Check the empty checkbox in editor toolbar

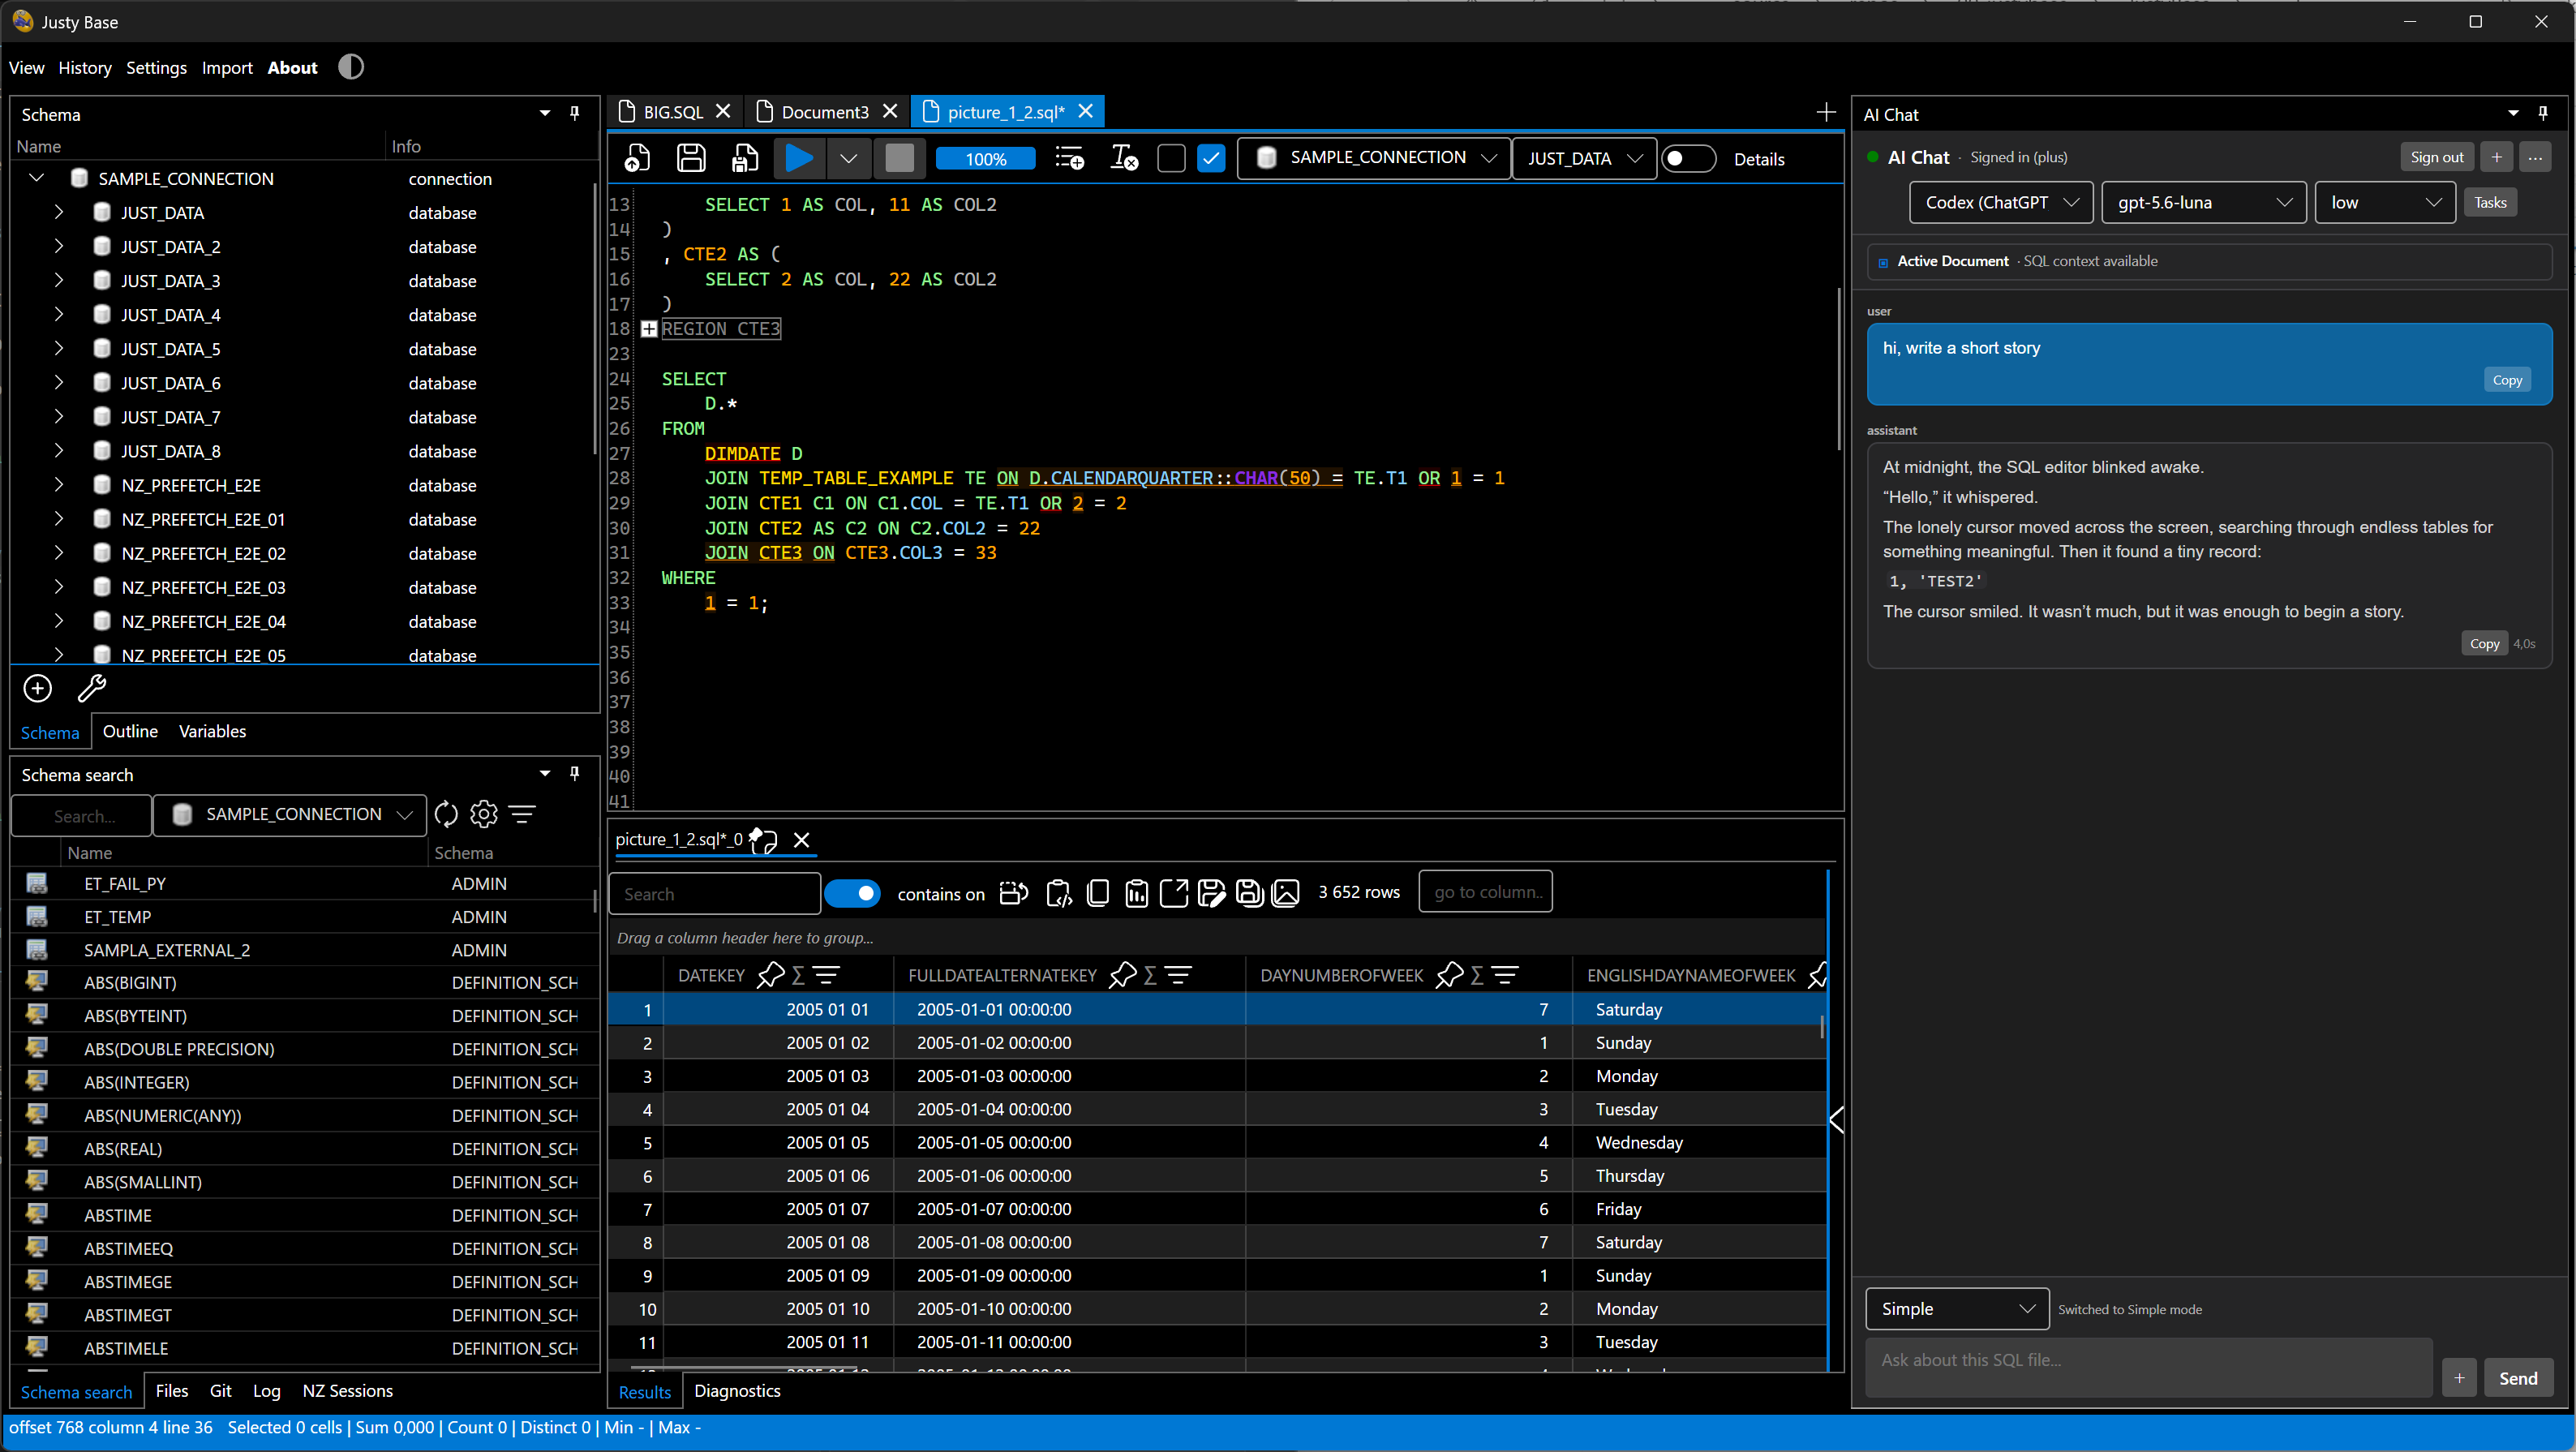tap(1171, 158)
